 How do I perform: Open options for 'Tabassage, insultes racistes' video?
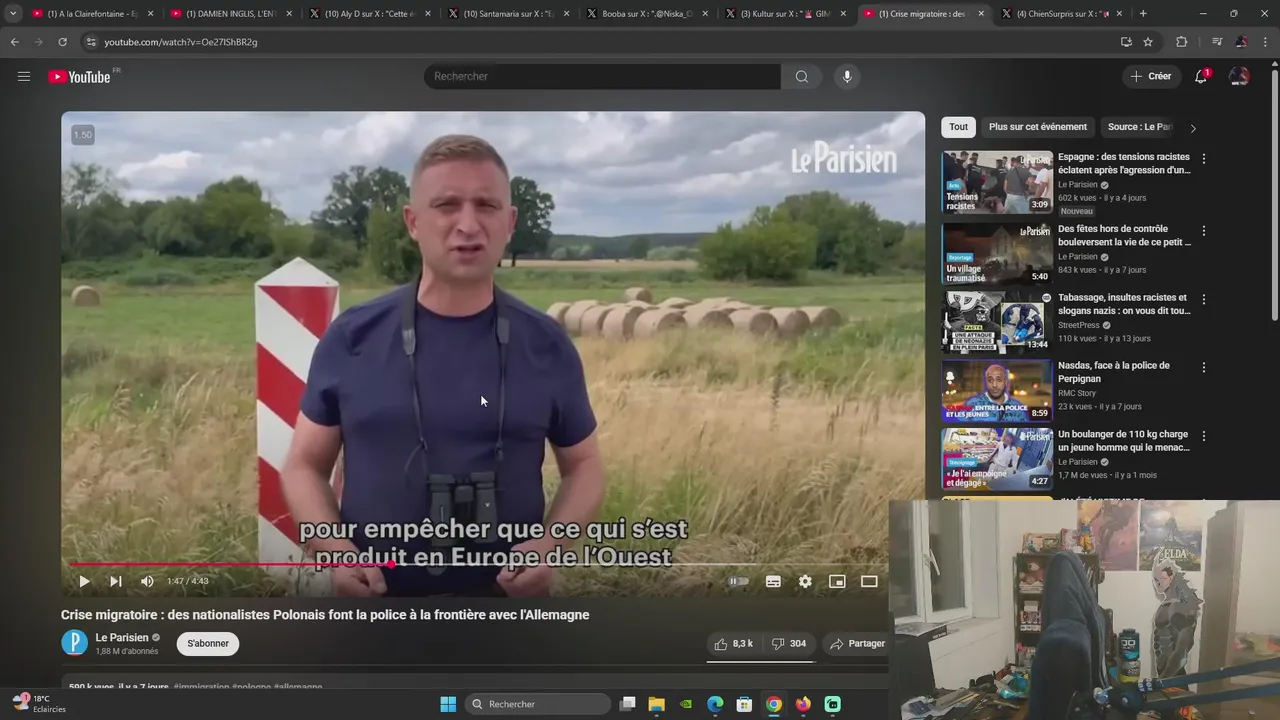pyautogui.click(x=1204, y=299)
